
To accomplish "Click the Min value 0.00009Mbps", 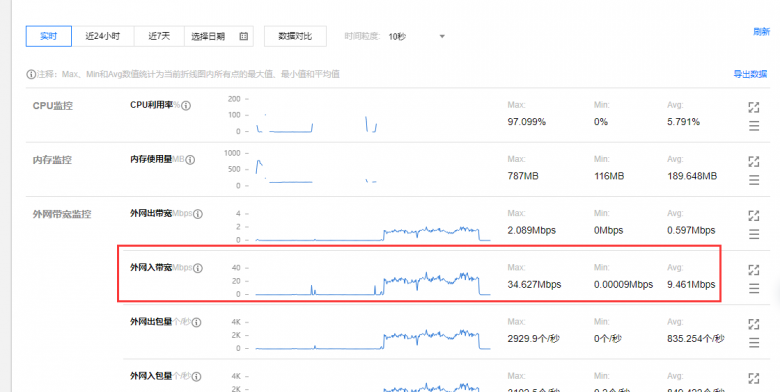I will coord(623,285).
